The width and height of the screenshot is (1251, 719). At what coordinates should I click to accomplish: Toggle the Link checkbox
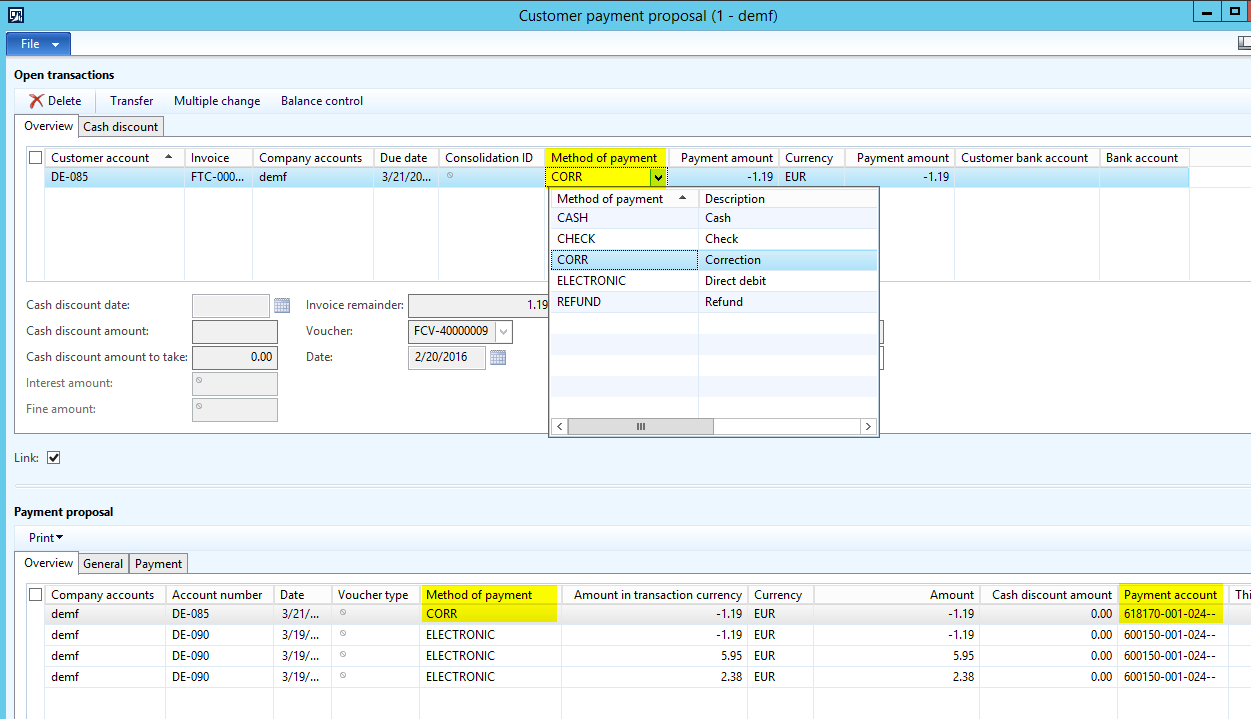(54, 458)
